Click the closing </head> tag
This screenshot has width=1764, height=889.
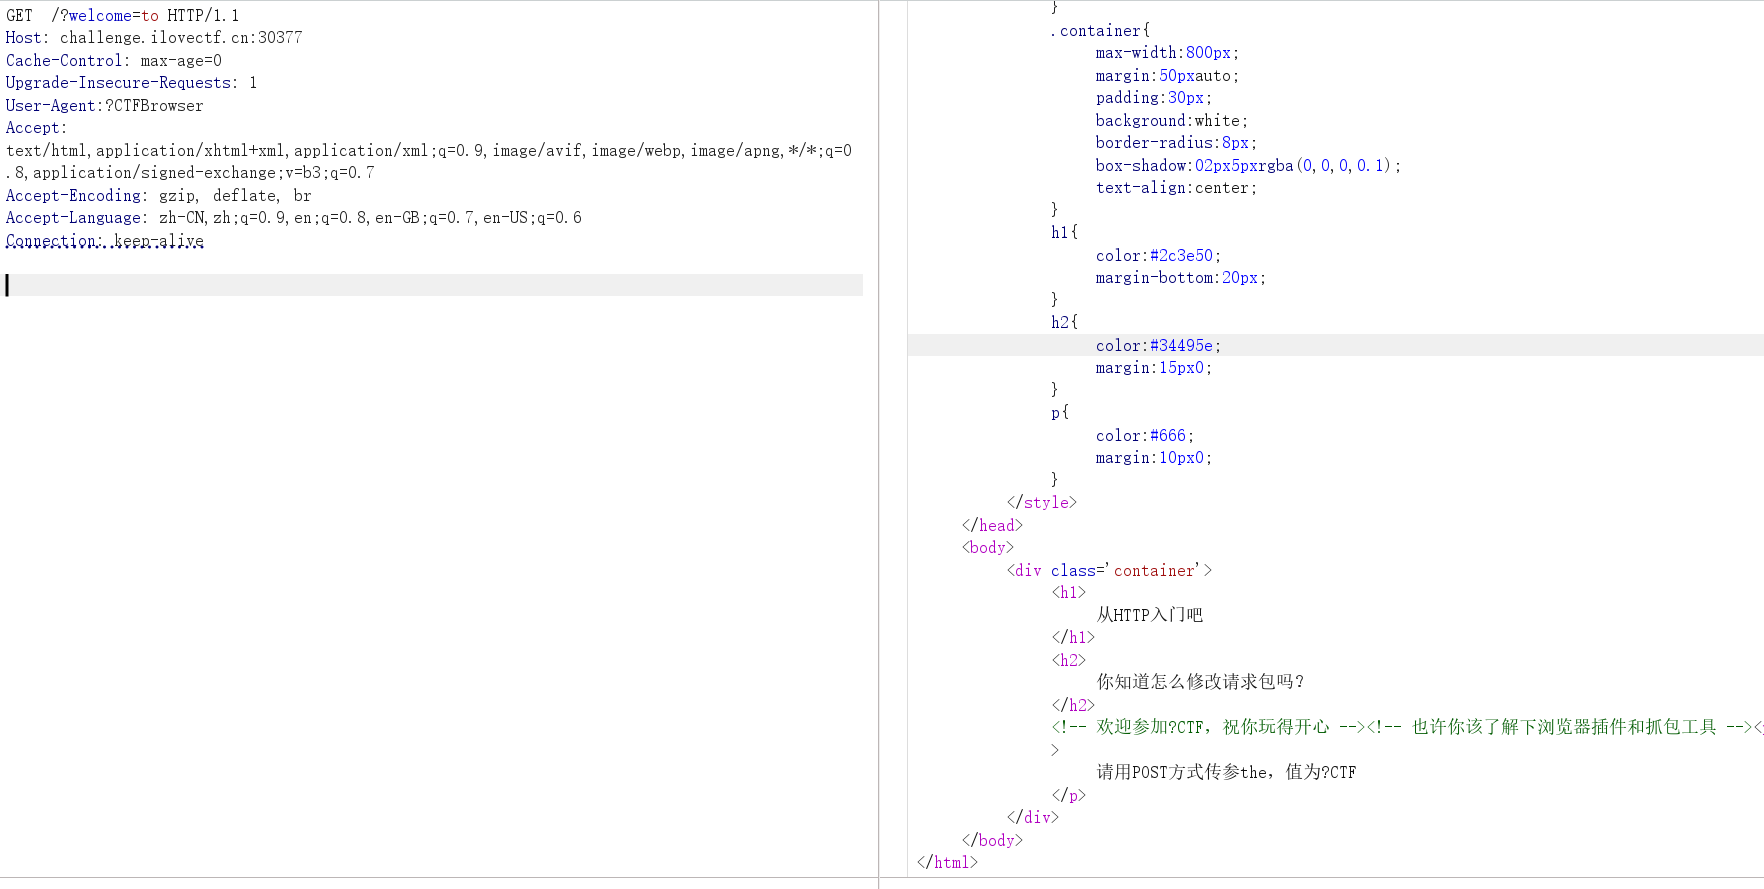(x=992, y=526)
